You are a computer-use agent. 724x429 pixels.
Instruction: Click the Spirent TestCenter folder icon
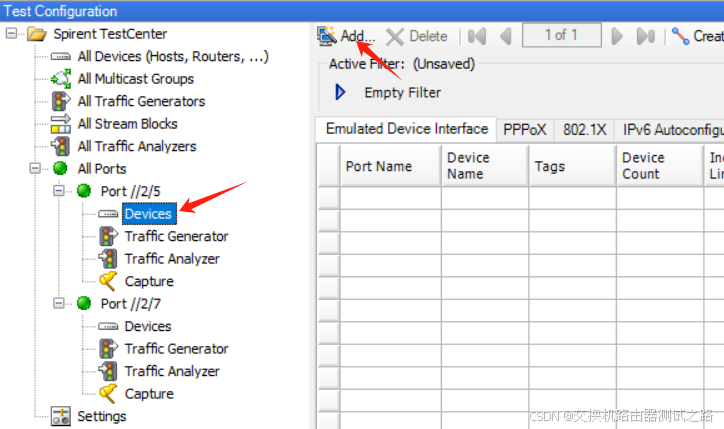tap(36, 34)
